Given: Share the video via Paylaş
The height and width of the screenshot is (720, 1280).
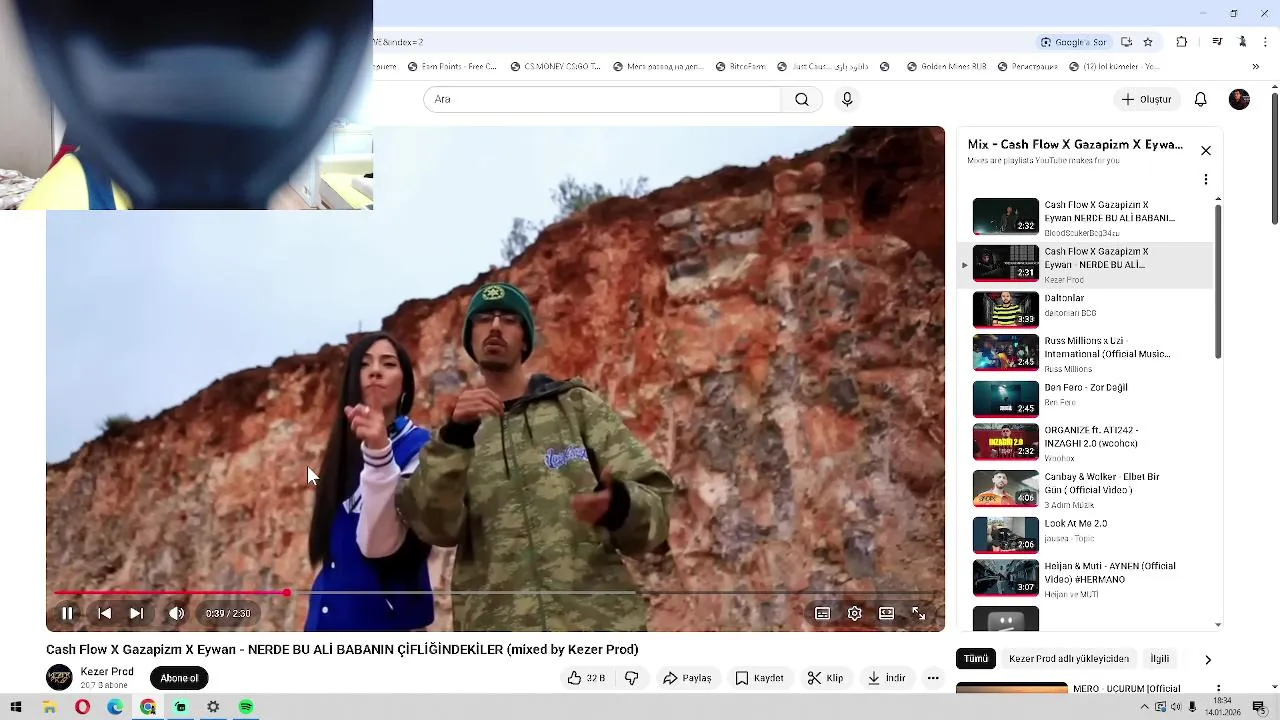Looking at the screenshot, I should point(687,678).
